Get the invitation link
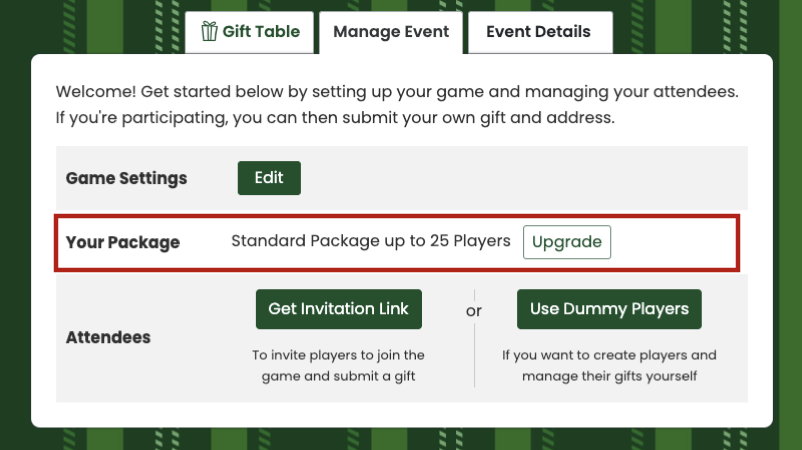The width and height of the screenshot is (802, 450). tap(339, 309)
